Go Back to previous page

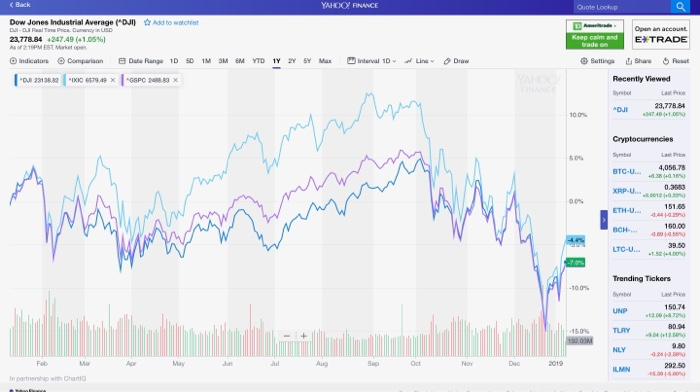[20, 4]
